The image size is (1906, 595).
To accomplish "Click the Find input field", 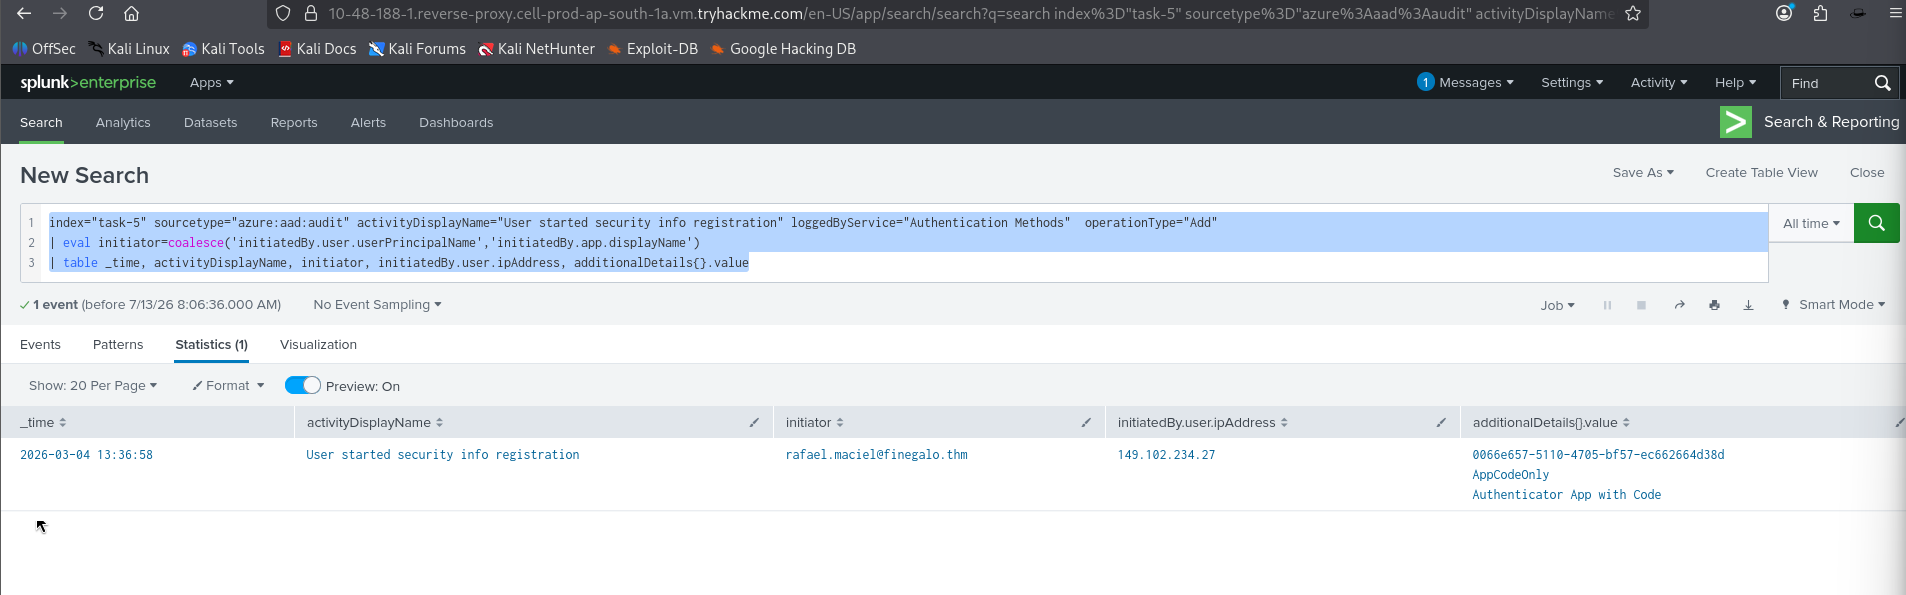I will (1825, 83).
